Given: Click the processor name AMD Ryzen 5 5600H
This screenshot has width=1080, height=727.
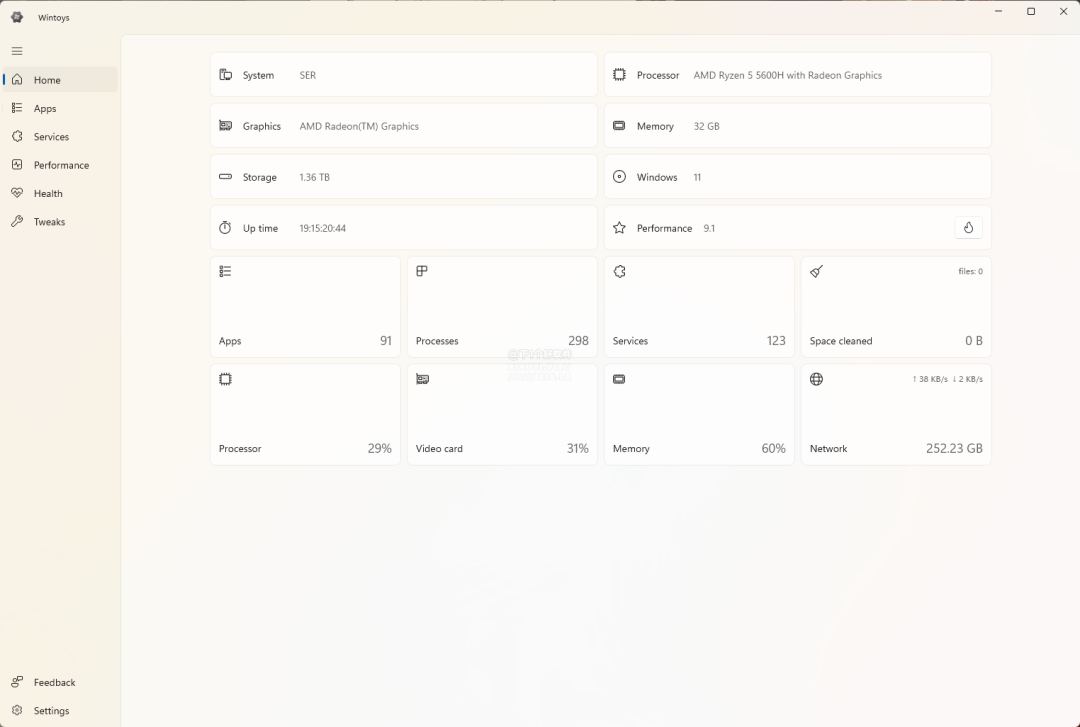Looking at the screenshot, I should click(x=787, y=75).
